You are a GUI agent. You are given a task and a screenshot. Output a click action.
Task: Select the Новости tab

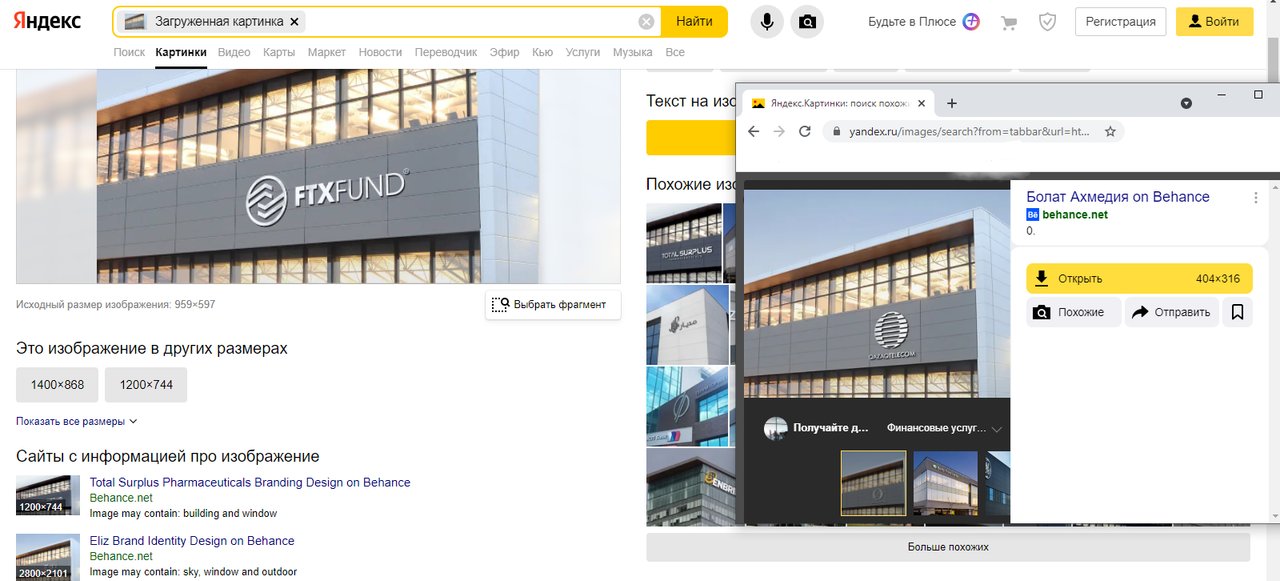point(380,52)
